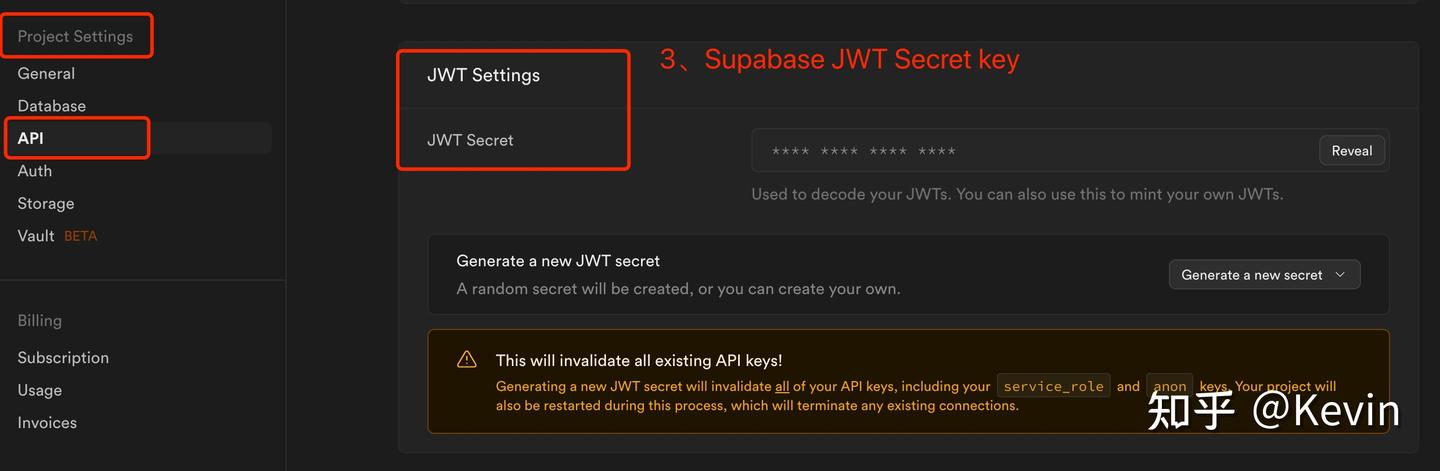
Task: Reveal the JWT Secret
Action: 1351,151
